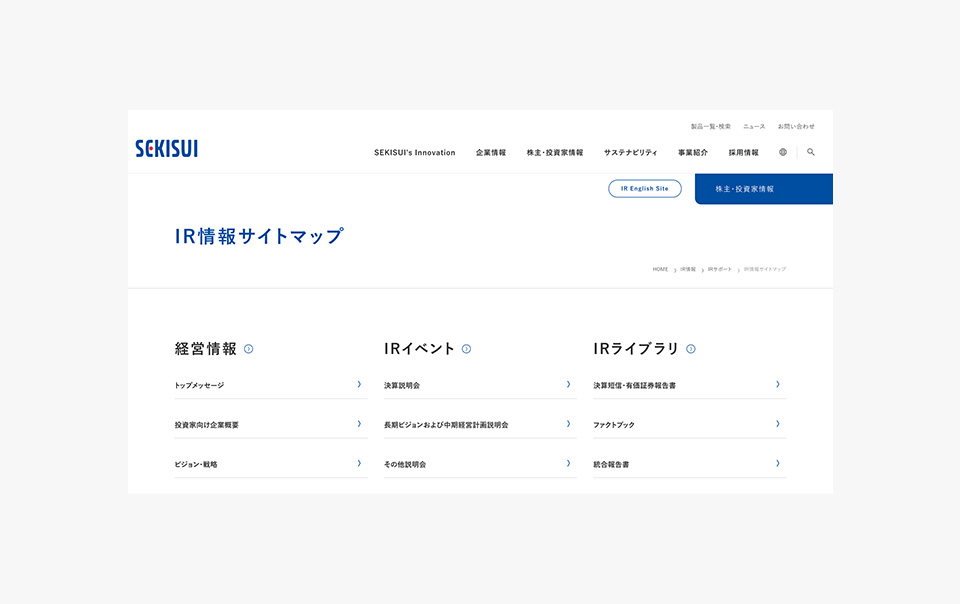Click the chevron on 決算説明会 row
Viewport: 960px width, 604px height.
pos(569,384)
